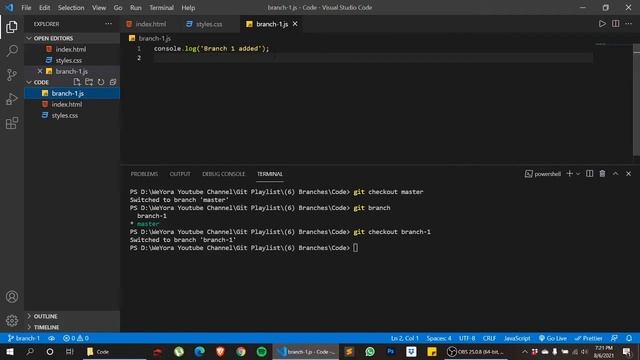The height and width of the screenshot is (360, 640).
Task: Start server with Go Live button
Action: (x=553, y=338)
